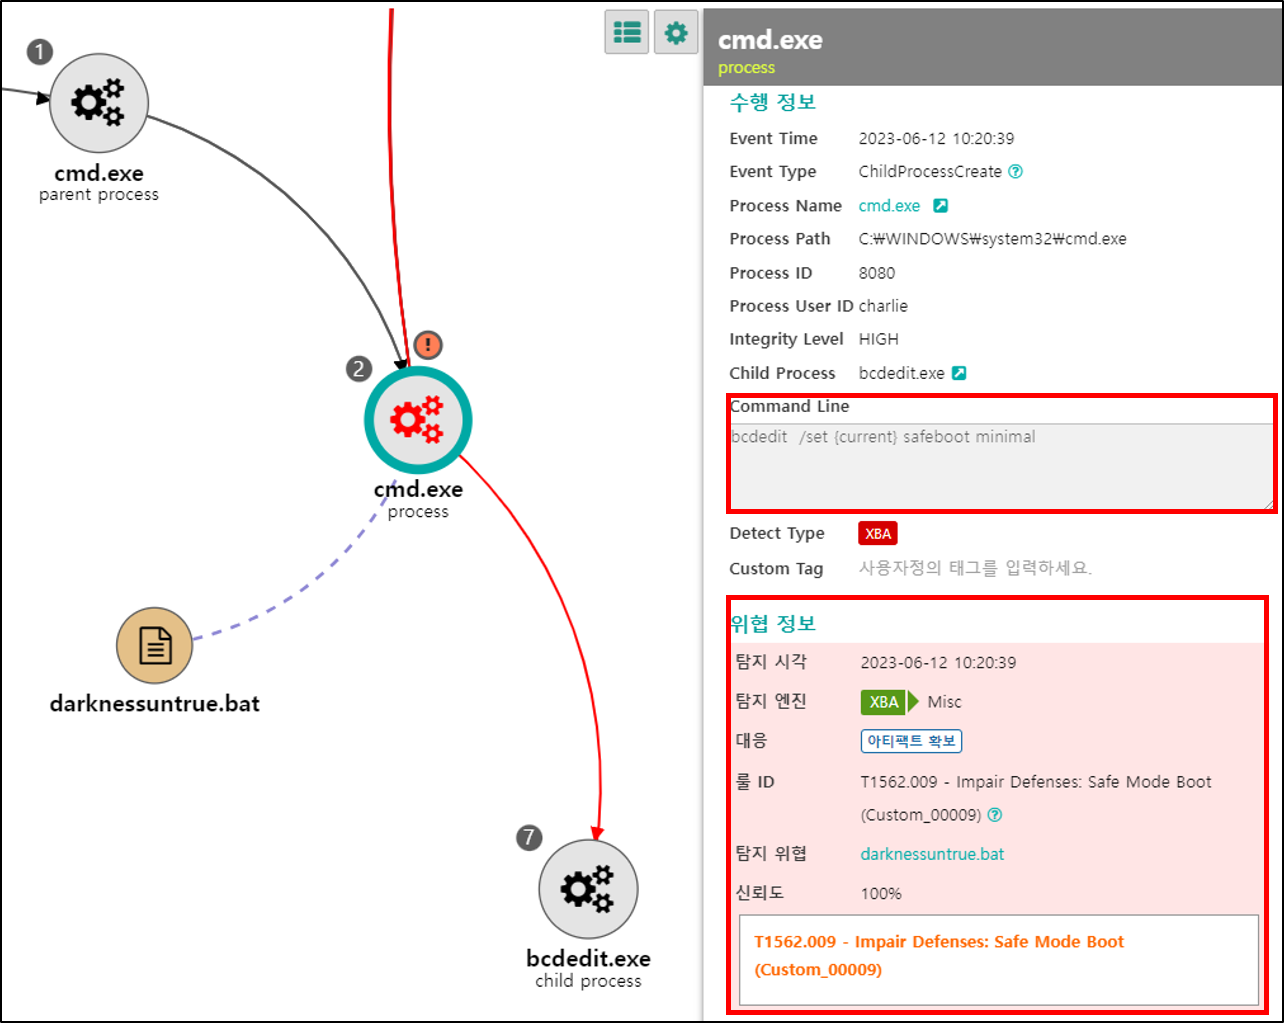Open the list view button
The height and width of the screenshot is (1023, 1284).
pos(627,32)
